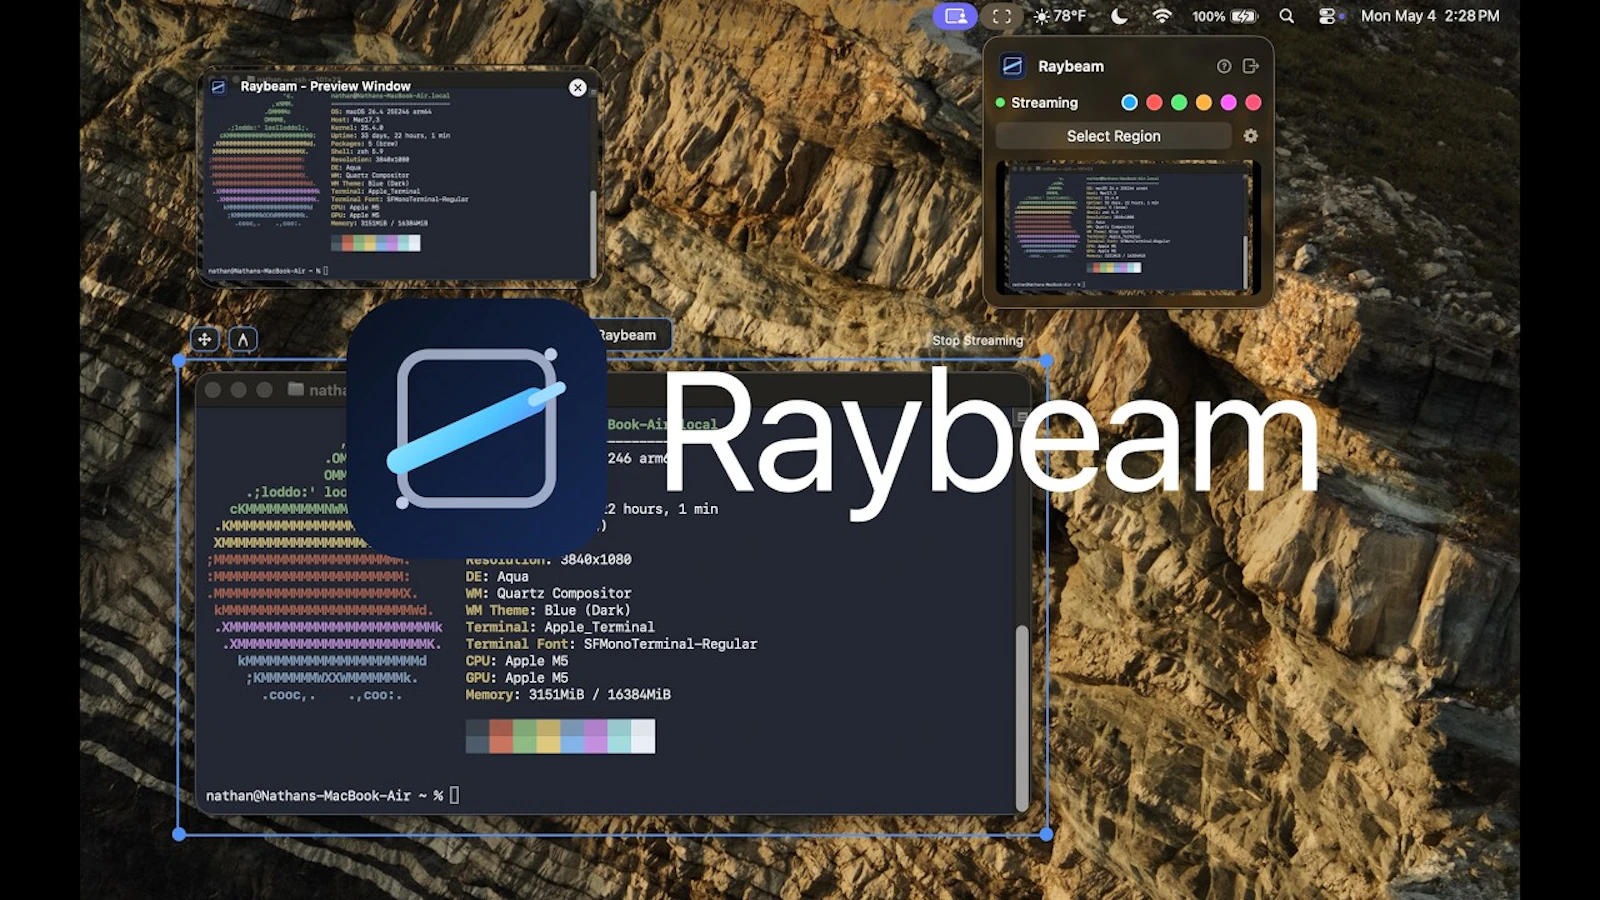Open the Focus moon icon in menu bar
The image size is (1600, 900).
pyautogui.click(x=1119, y=16)
